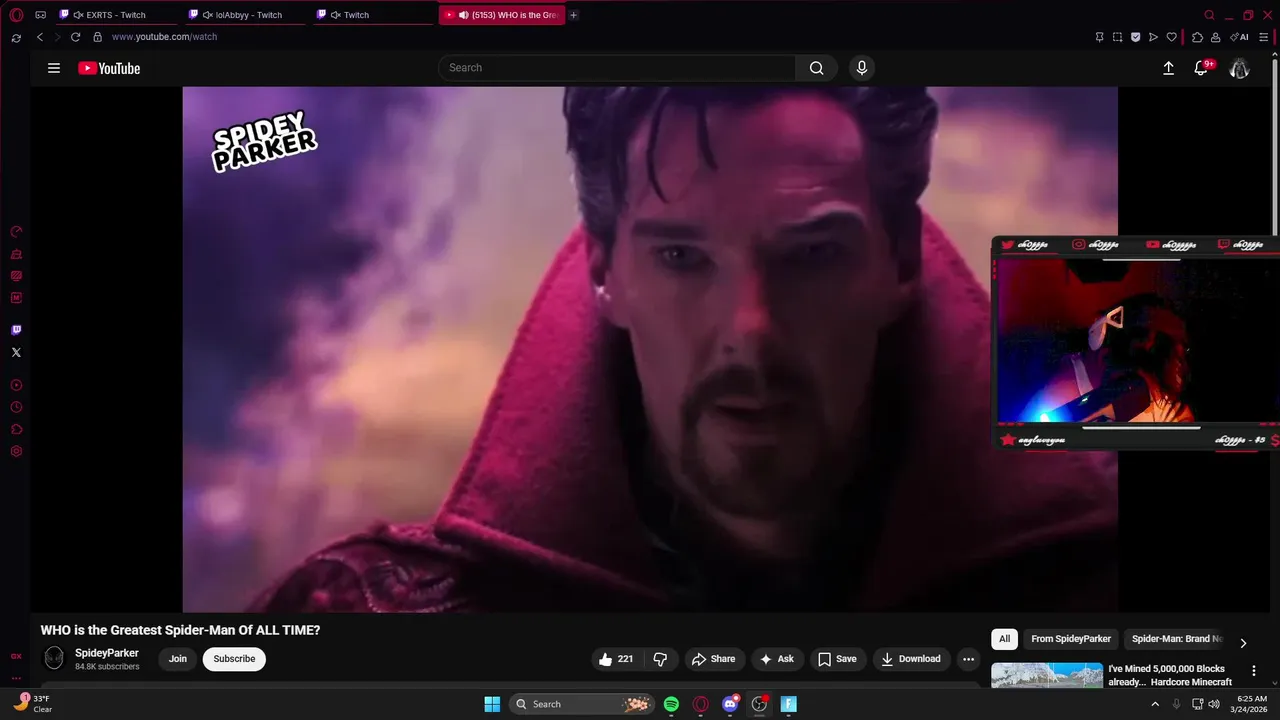Open the browser profile account icon
The width and height of the screenshot is (1280, 720).
(1215, 37)
